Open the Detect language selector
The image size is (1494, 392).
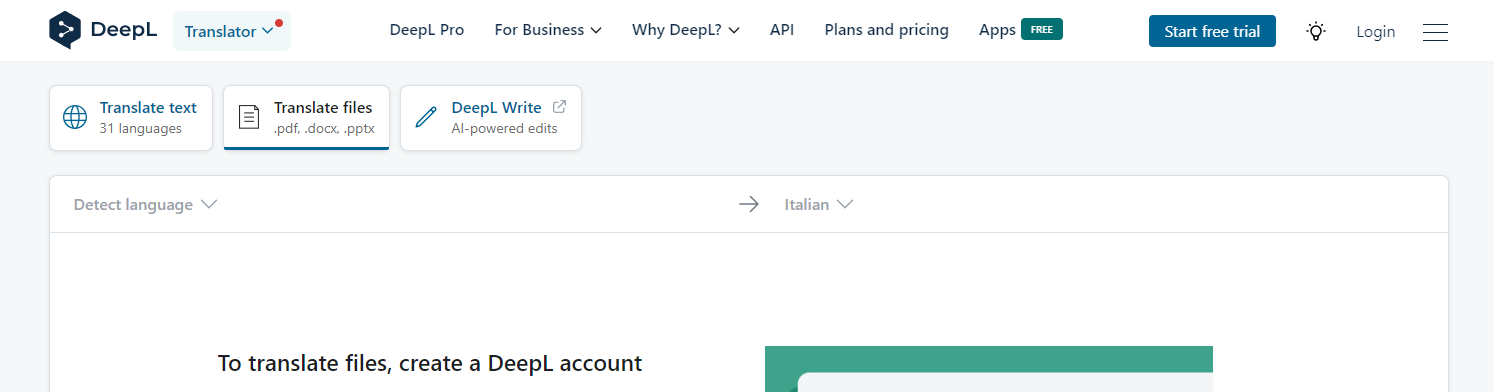point(146,204)
